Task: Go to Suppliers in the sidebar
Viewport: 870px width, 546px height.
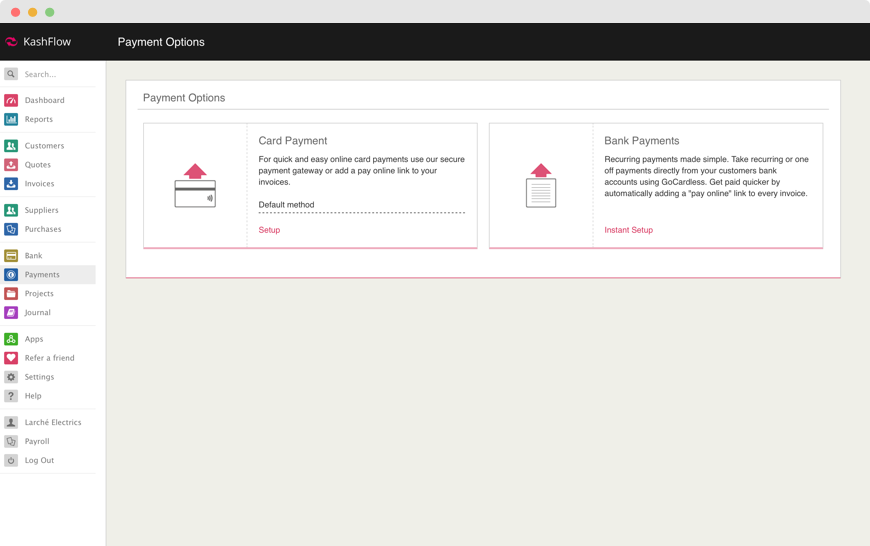Action: coord(41,210)
